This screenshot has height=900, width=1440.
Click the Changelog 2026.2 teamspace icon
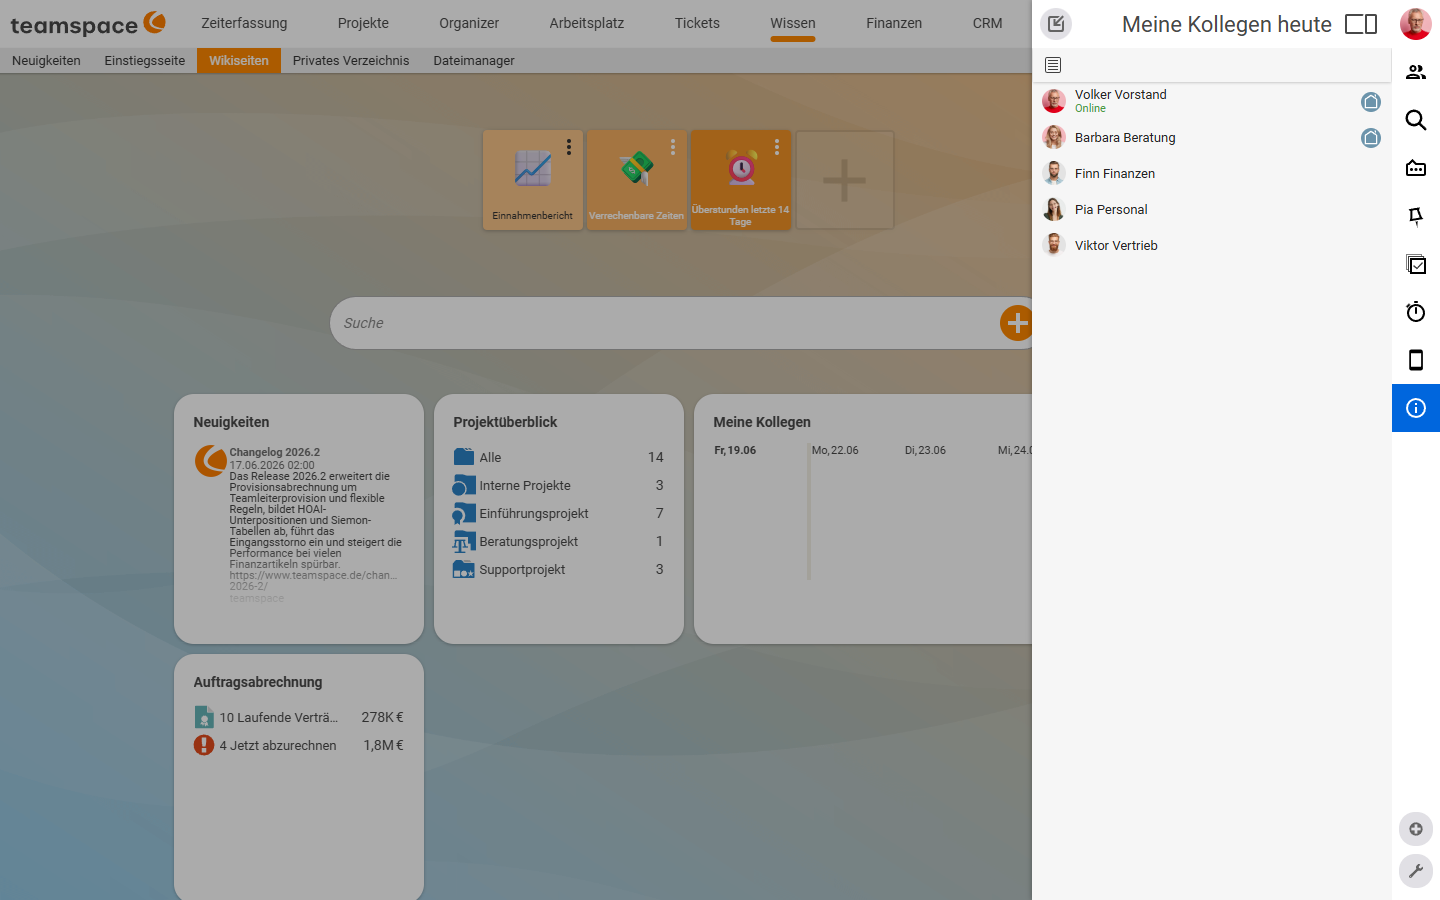point(210,461)
